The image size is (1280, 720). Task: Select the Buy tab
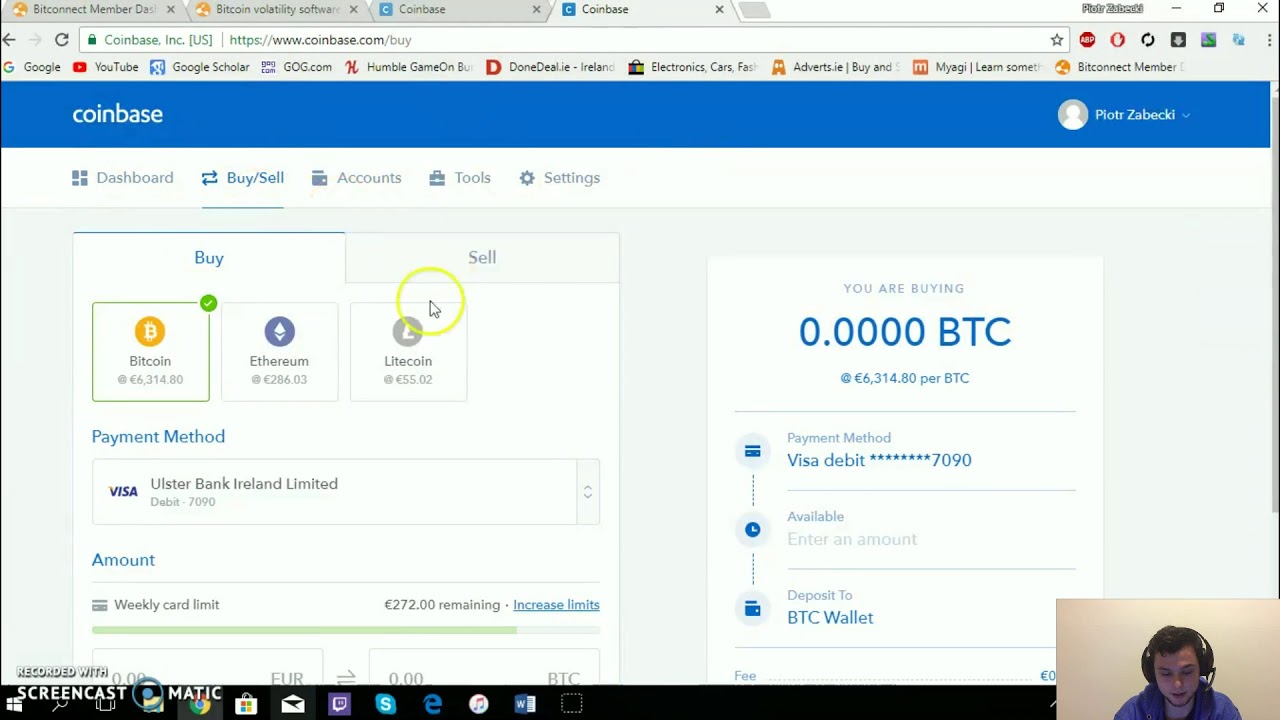(209, 258)
